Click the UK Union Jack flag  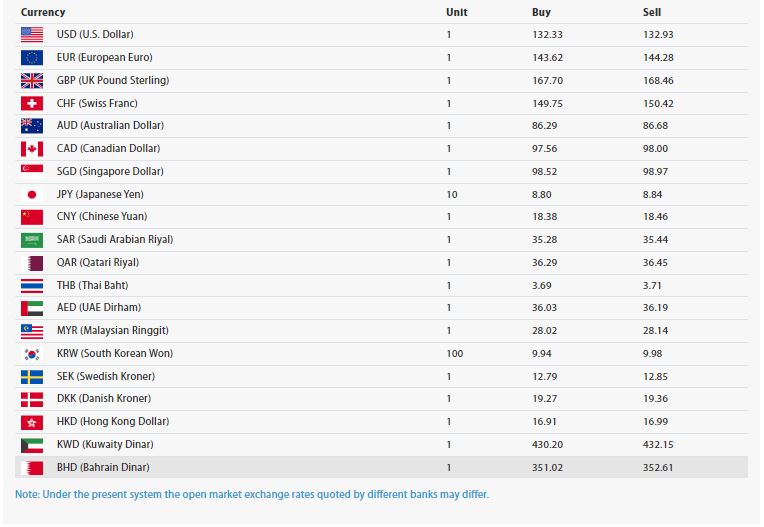pyautogui.click(x=32, y=81)
